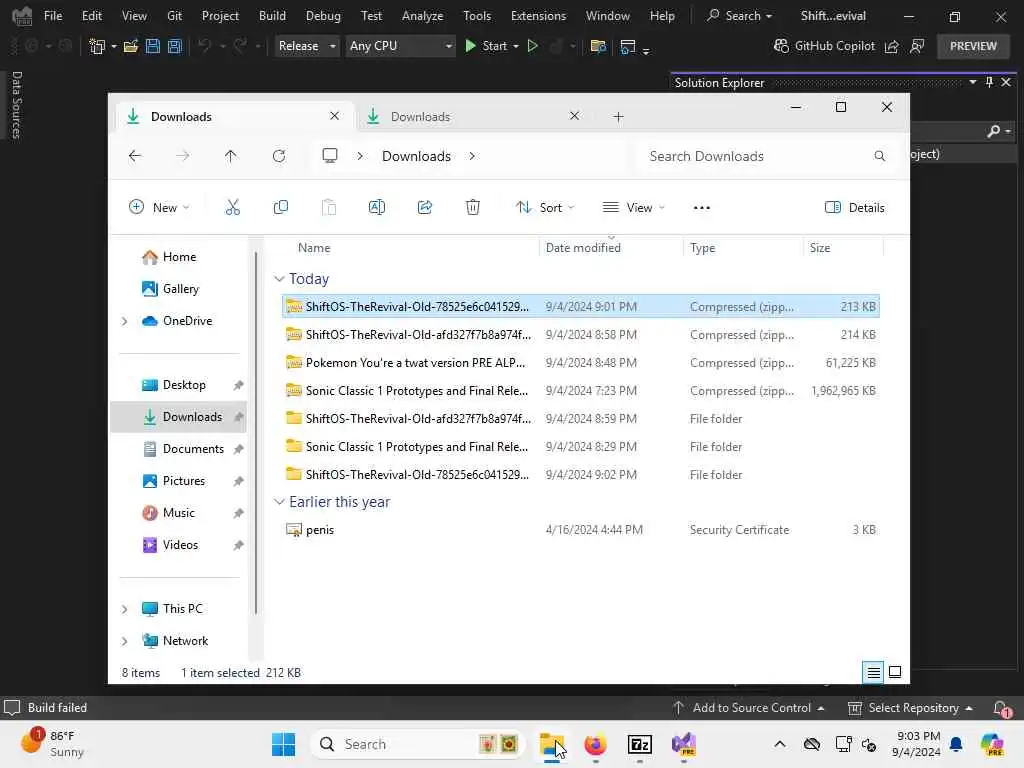1024x768 pixels.
Task: Select the Pokemon You're a twat zip file
Action: [581, 363]
